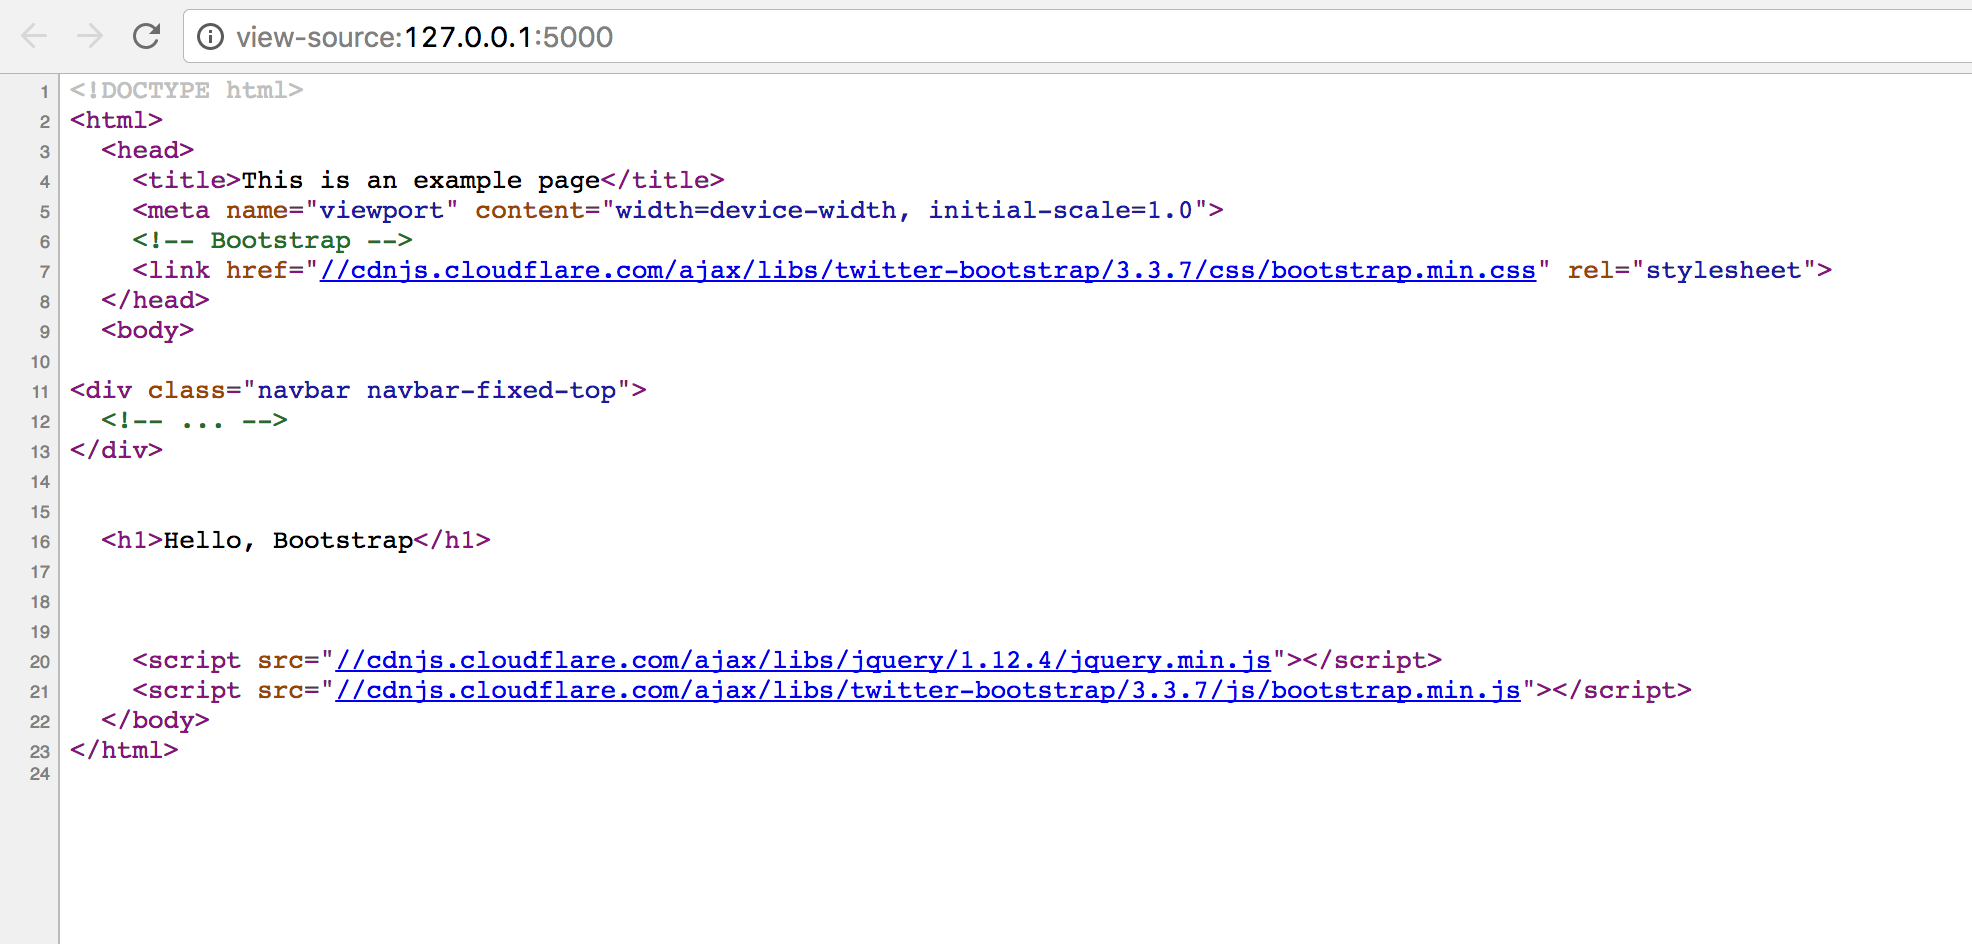
Task: Open the bootstrap.min.js script link
Action: pyautogui.click(x=928, y=690)
